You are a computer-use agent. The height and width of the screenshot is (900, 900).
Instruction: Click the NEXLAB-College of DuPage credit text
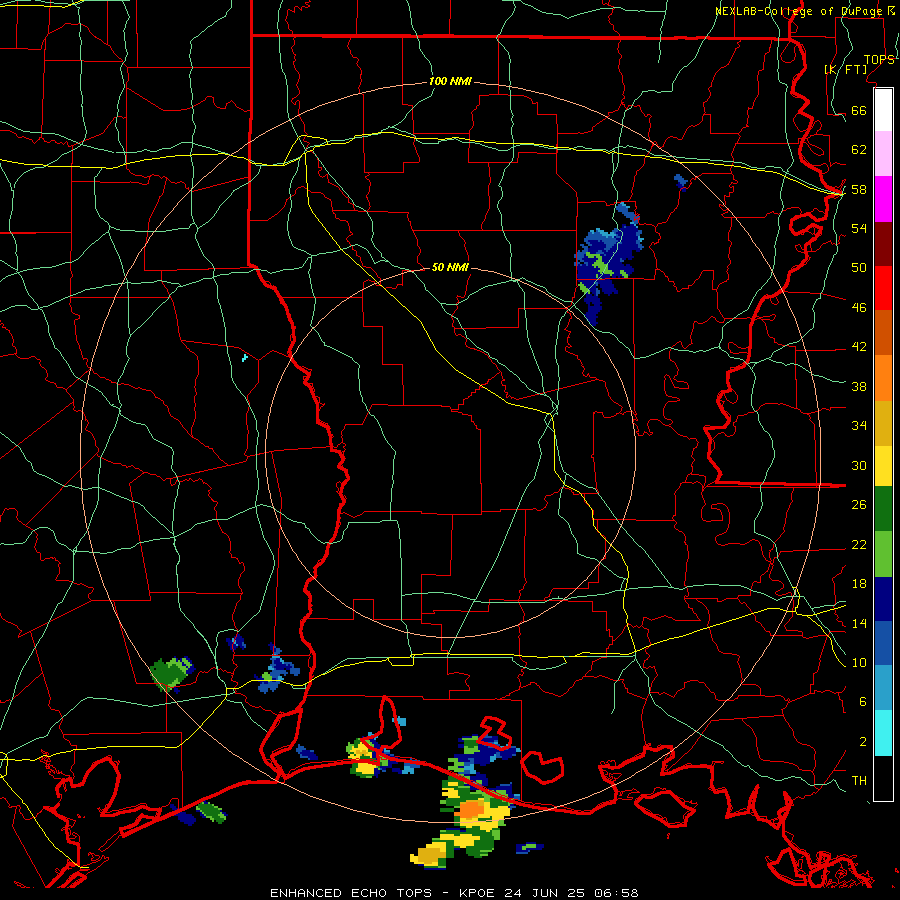coord(798,11)
